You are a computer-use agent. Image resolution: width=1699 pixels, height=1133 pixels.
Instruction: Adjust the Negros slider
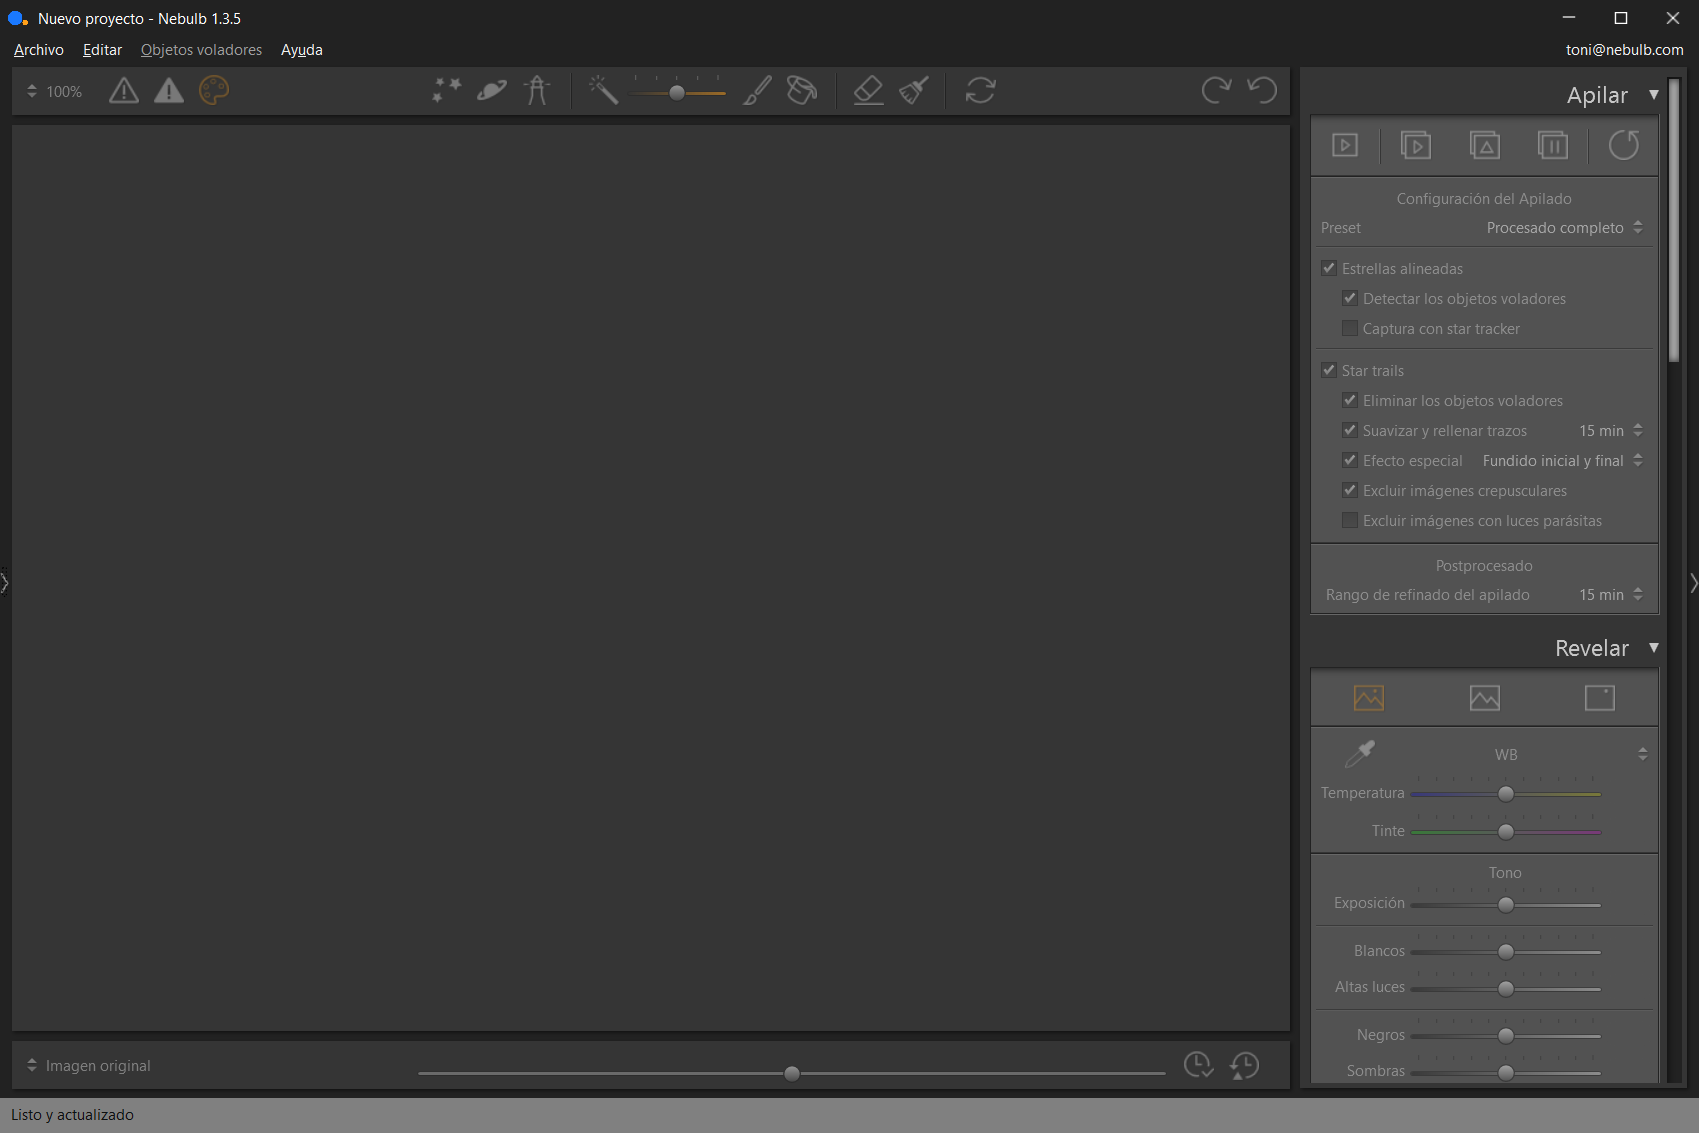click(1506, 1036)
